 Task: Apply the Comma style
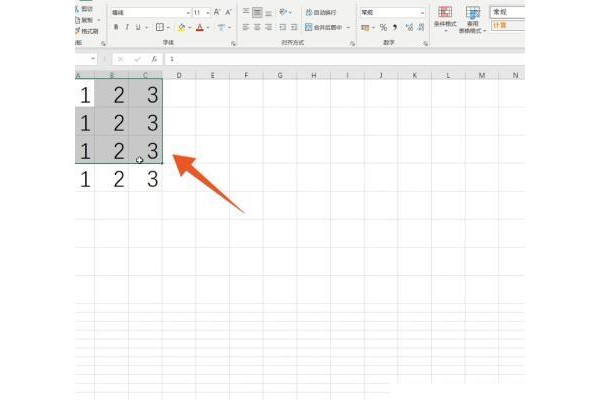(395, 28)
